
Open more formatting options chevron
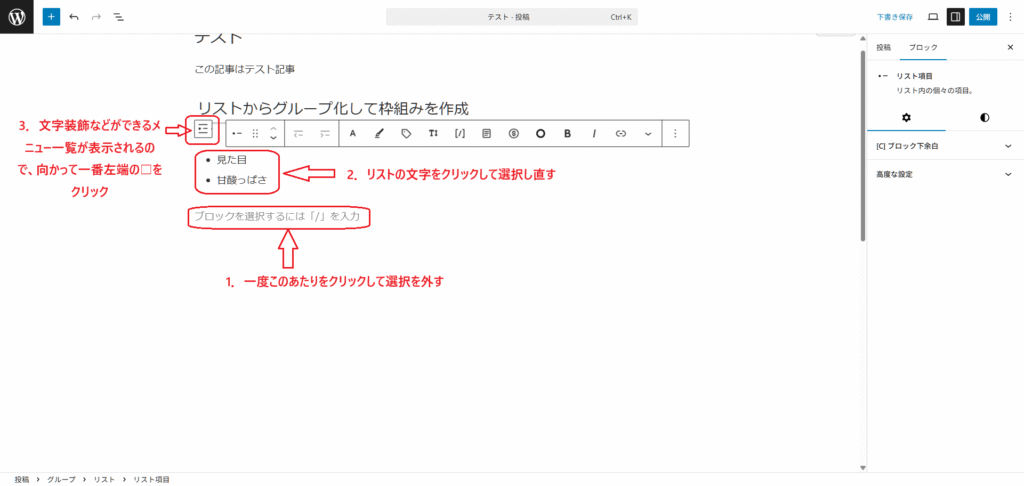(x=648, y=133)
